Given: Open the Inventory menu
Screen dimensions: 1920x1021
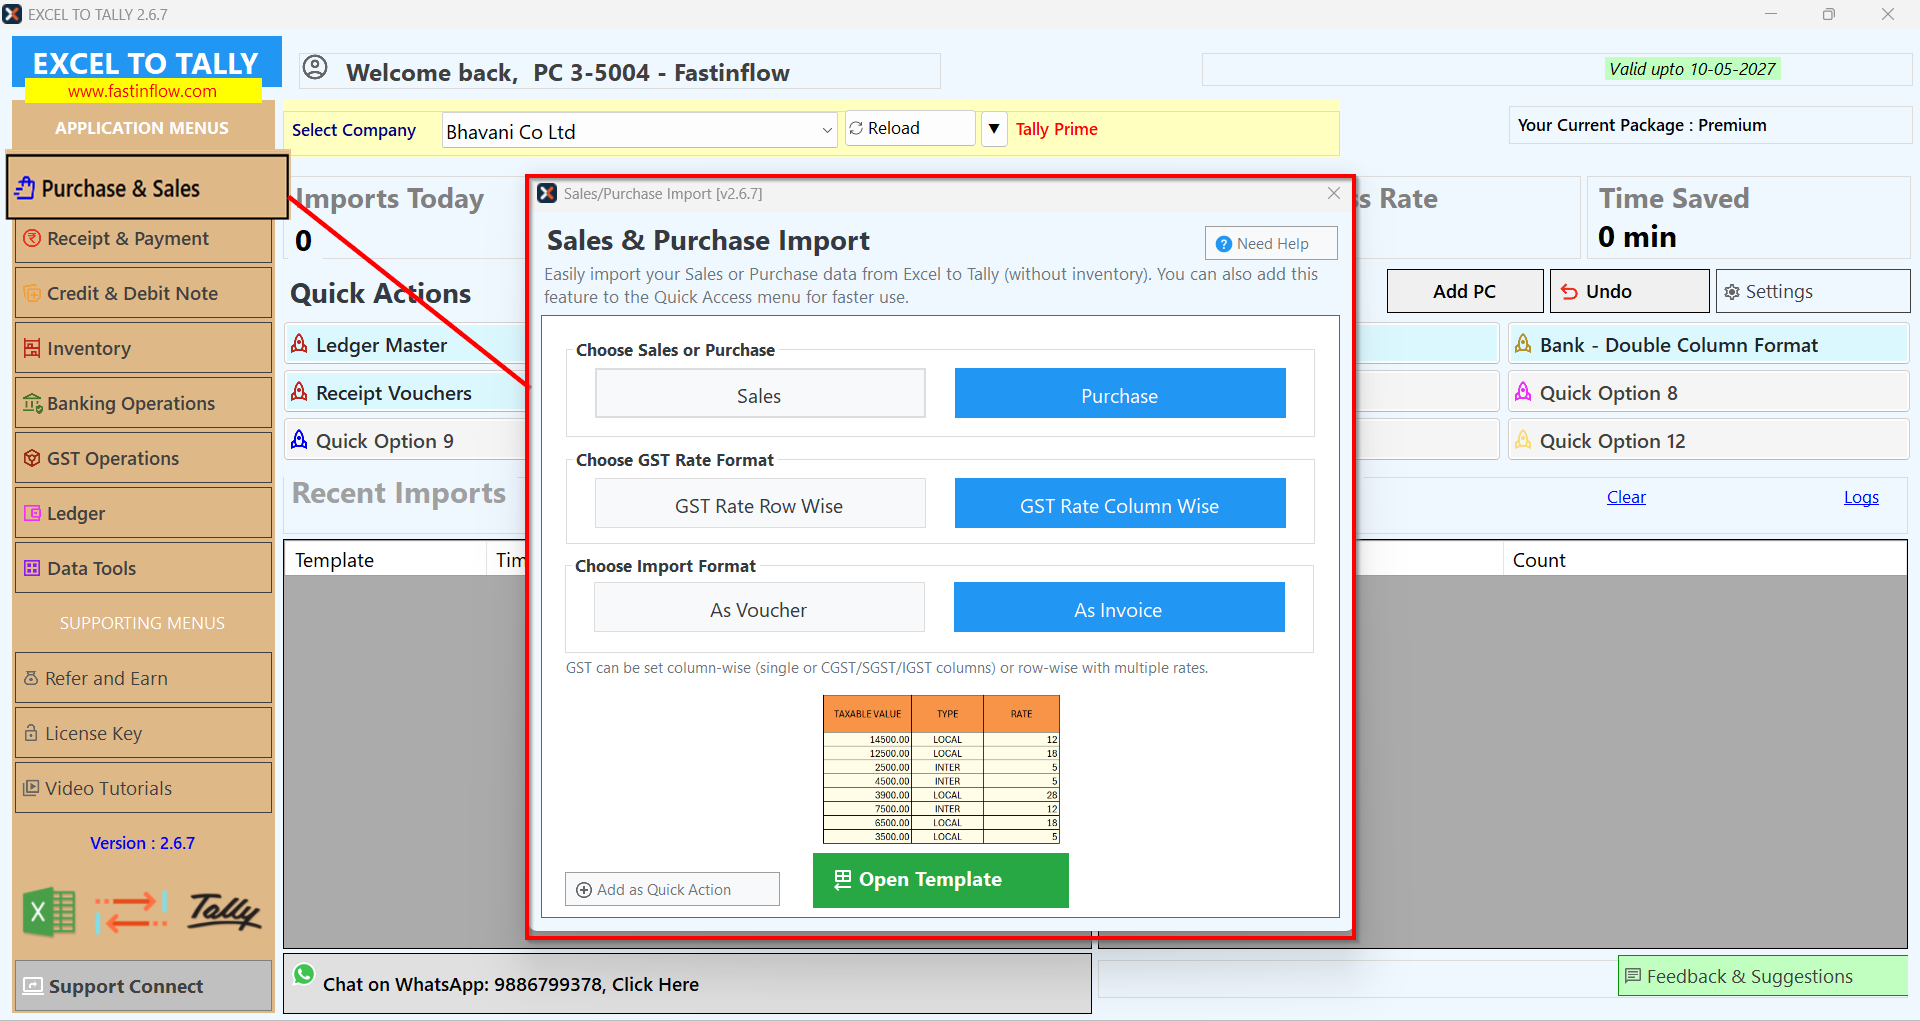Looking at the screenshot, I should 143,348.
